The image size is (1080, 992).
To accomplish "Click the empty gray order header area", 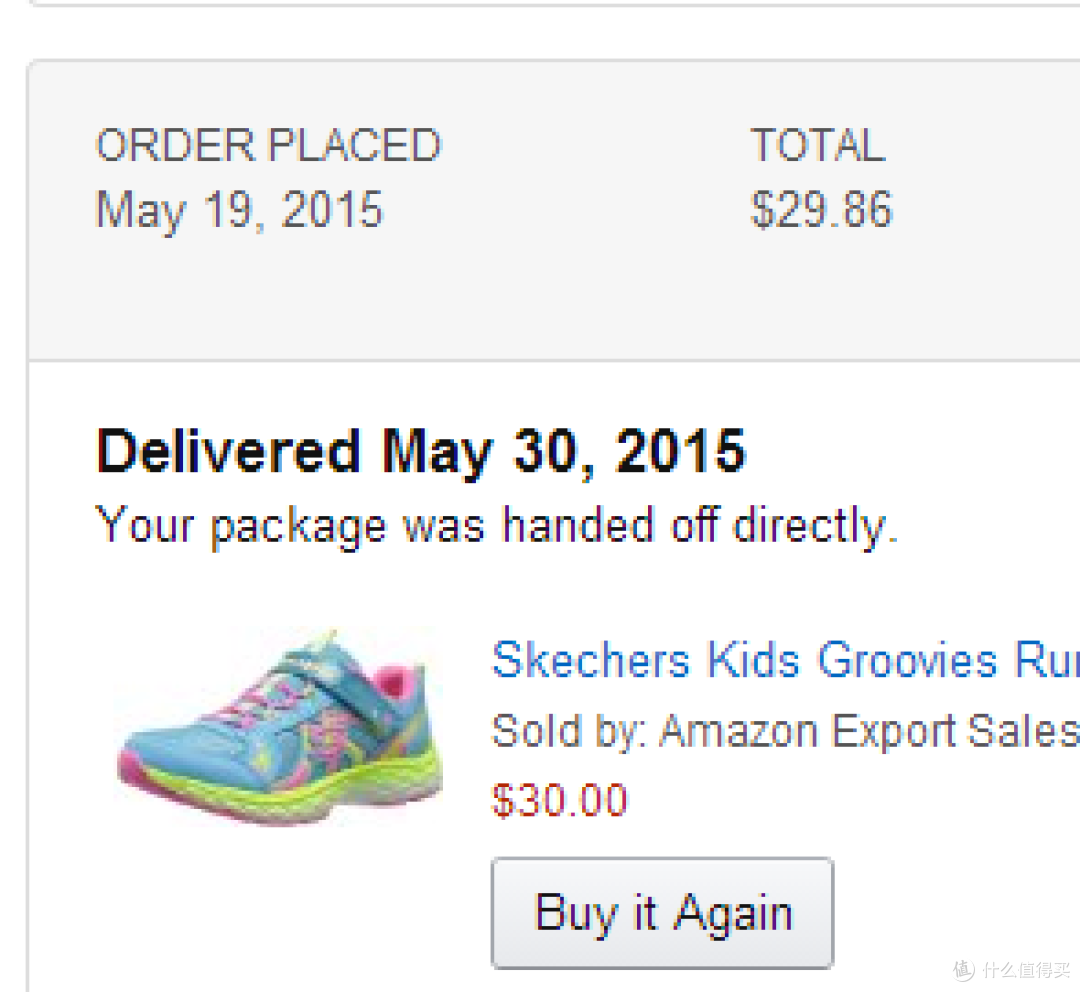I will tap(551, 296).
